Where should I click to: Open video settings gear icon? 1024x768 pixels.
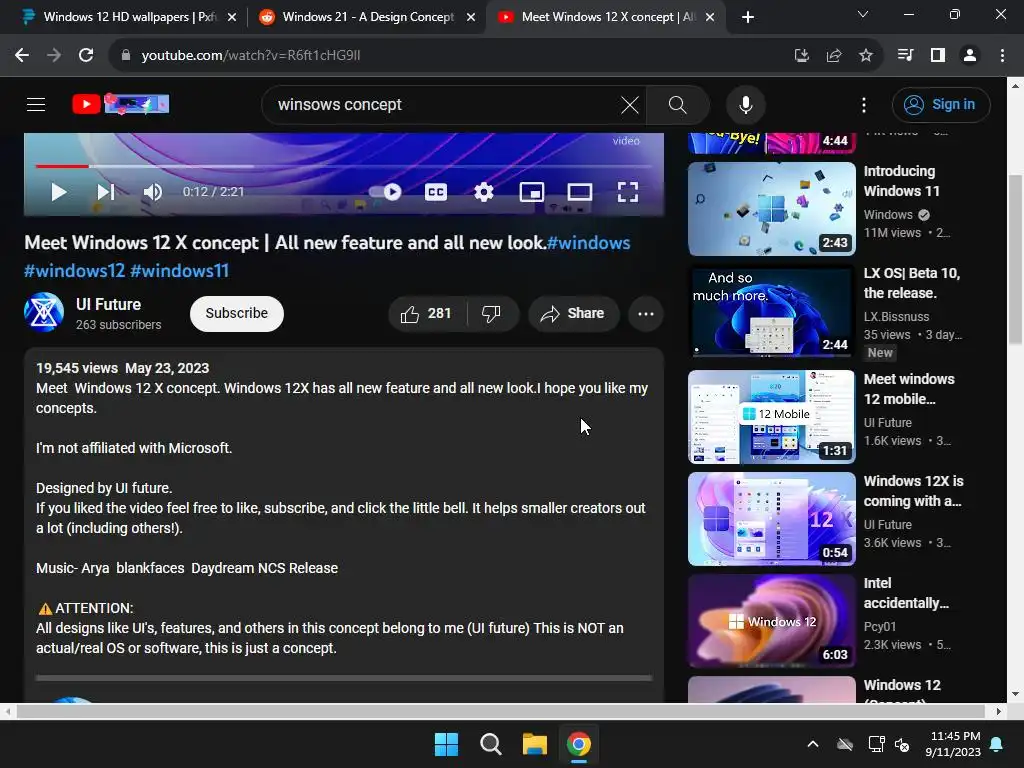click(x=483, y=192)
